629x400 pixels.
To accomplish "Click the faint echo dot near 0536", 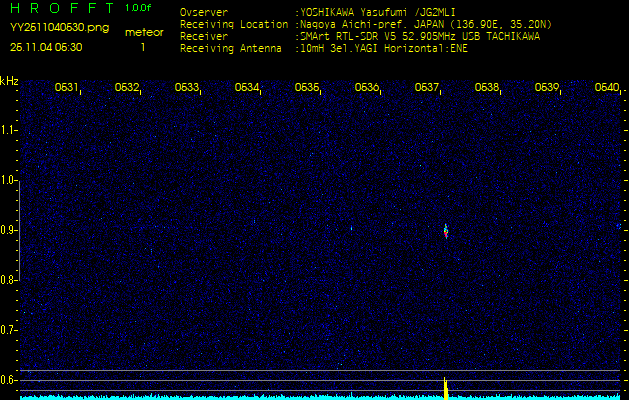I will (351, 228).
